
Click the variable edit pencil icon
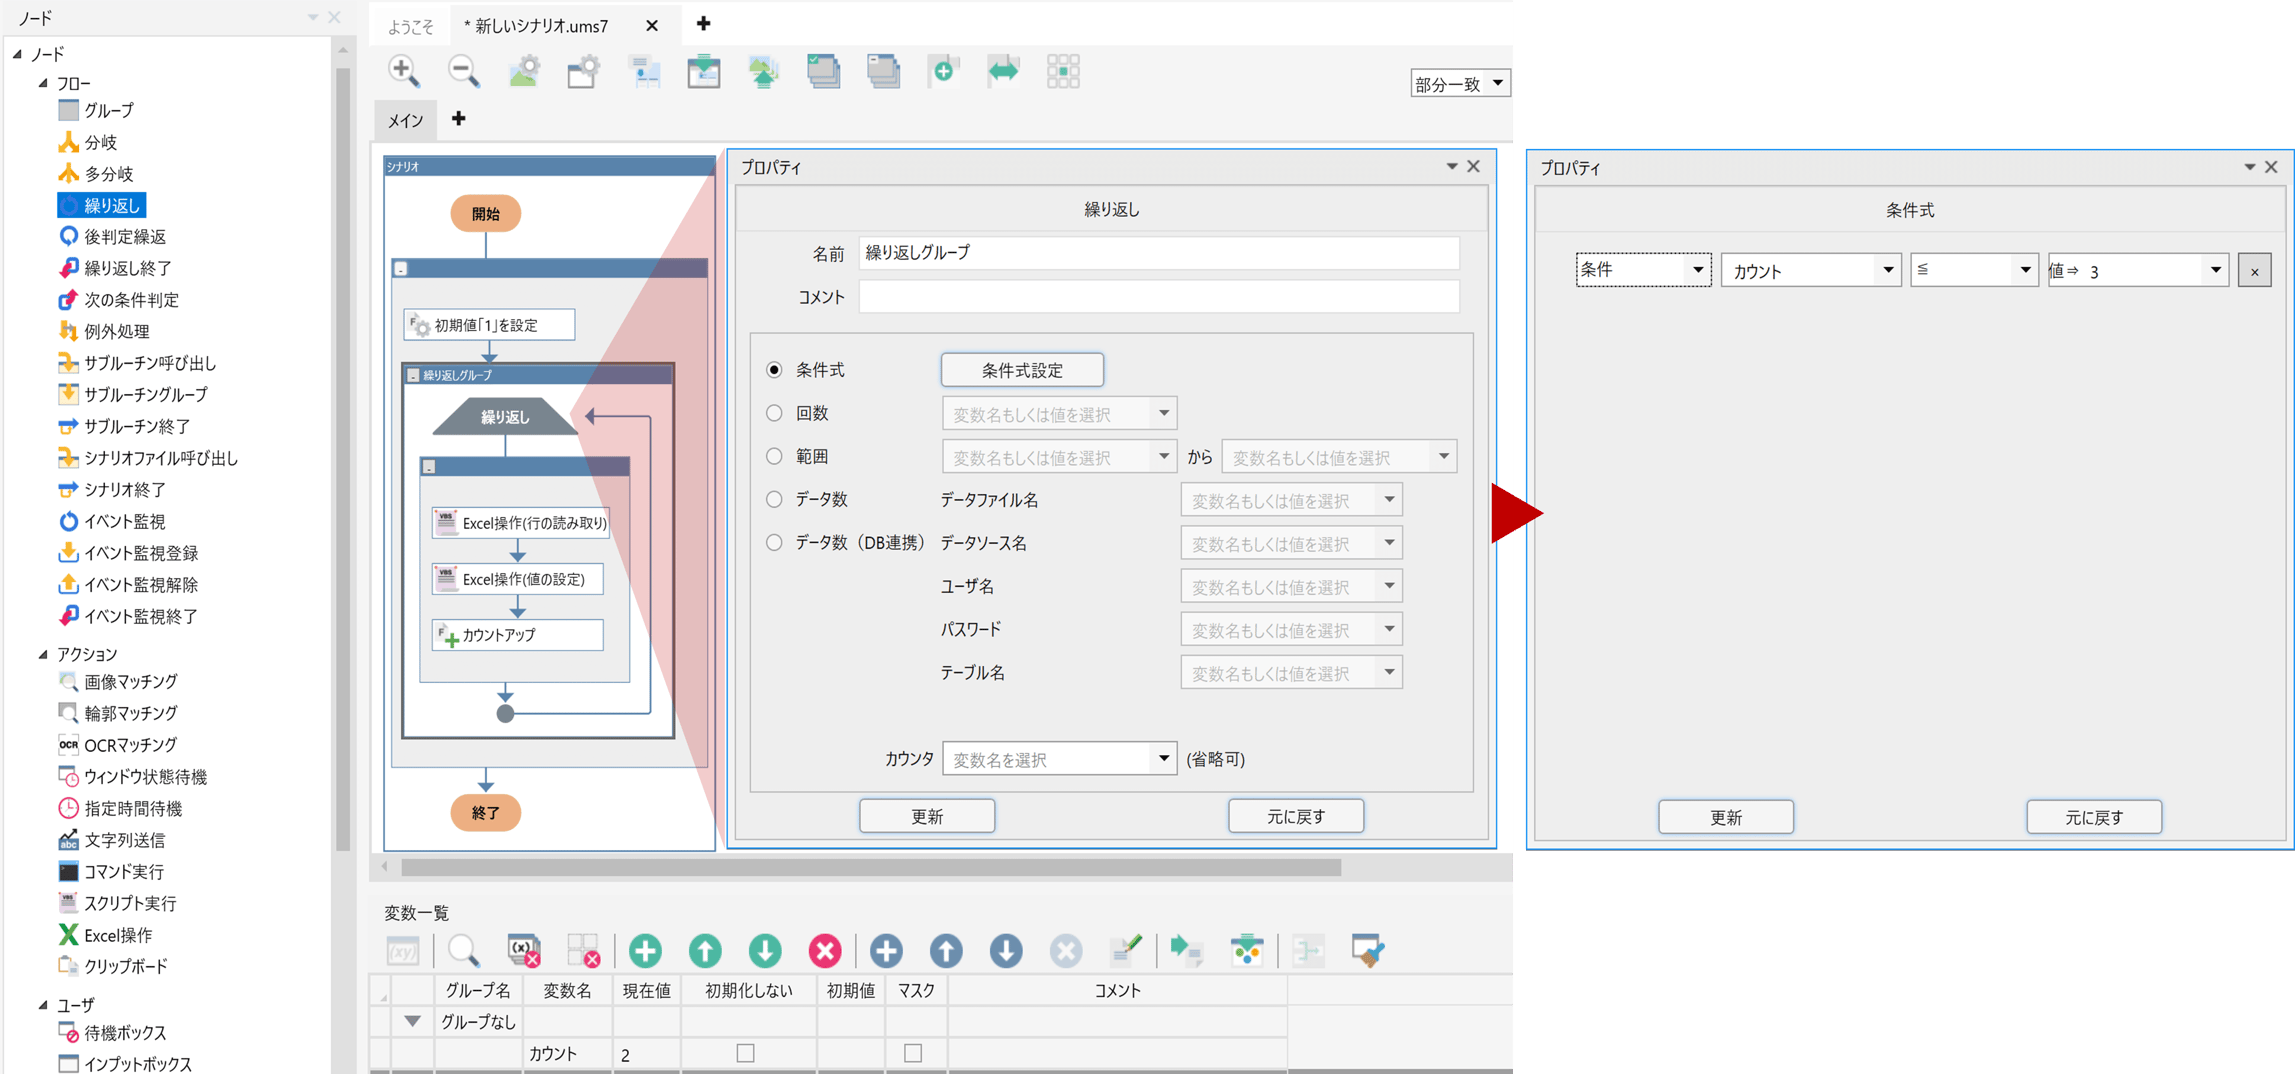click(1126, 950)
